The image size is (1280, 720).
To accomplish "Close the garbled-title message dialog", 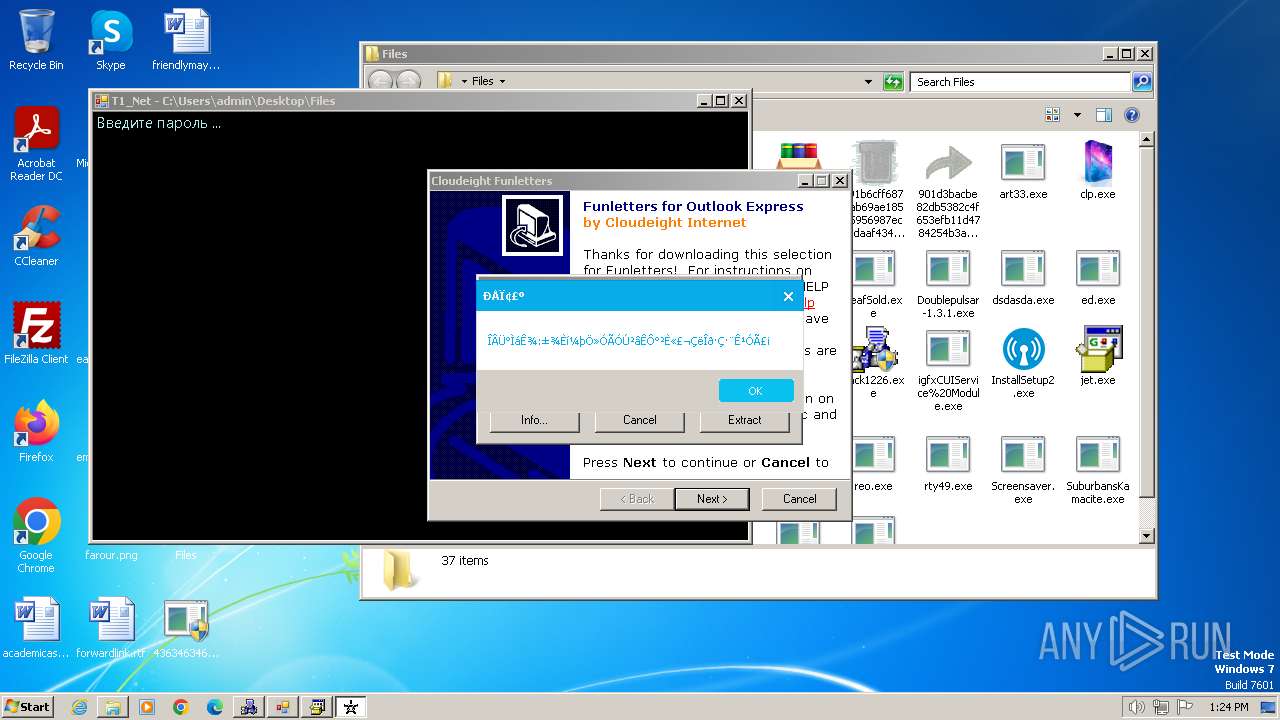I will pyautogui.click(x=788, y=296).
